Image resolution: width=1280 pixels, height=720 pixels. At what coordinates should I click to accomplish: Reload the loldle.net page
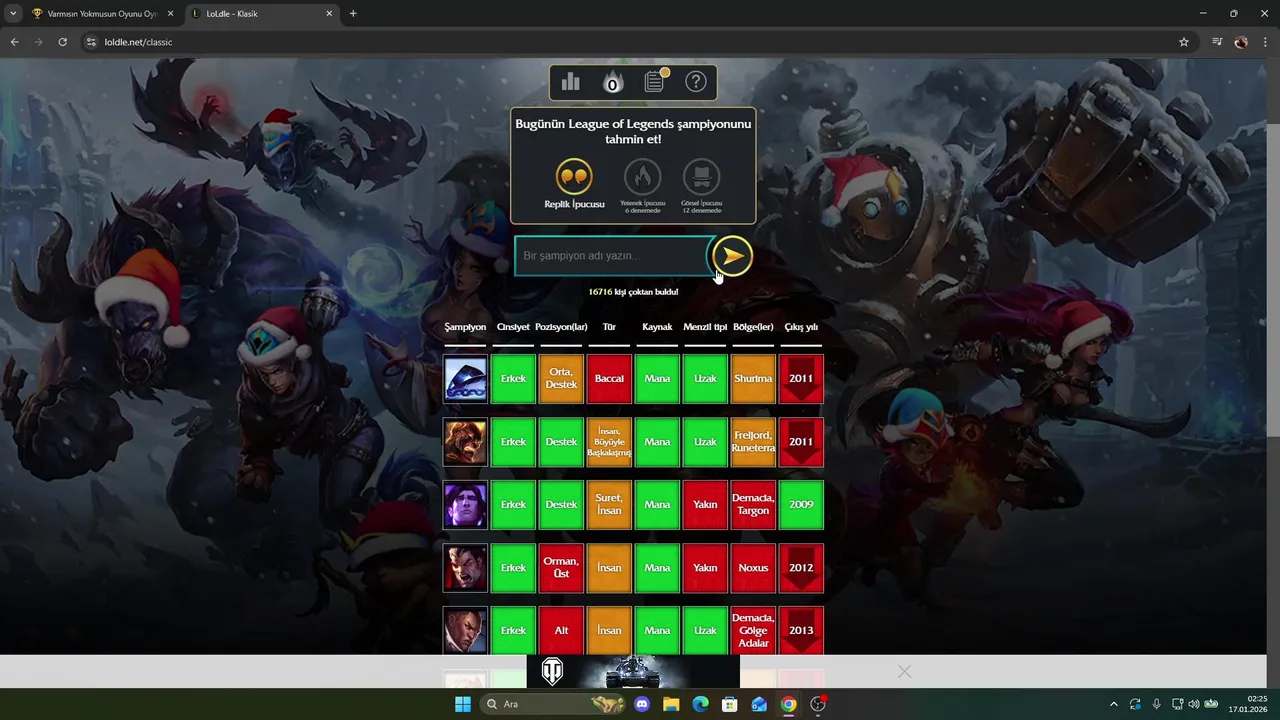point(62,42)
